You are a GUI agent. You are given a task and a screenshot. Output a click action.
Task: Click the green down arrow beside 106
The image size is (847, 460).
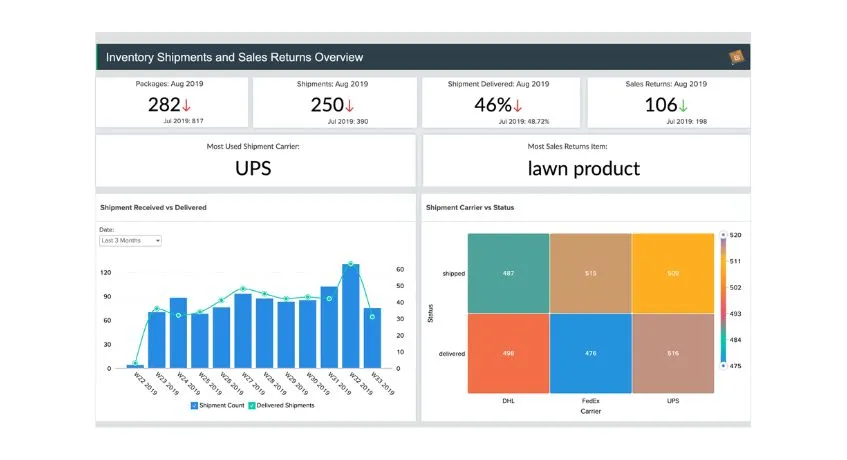tap(683, 105)
